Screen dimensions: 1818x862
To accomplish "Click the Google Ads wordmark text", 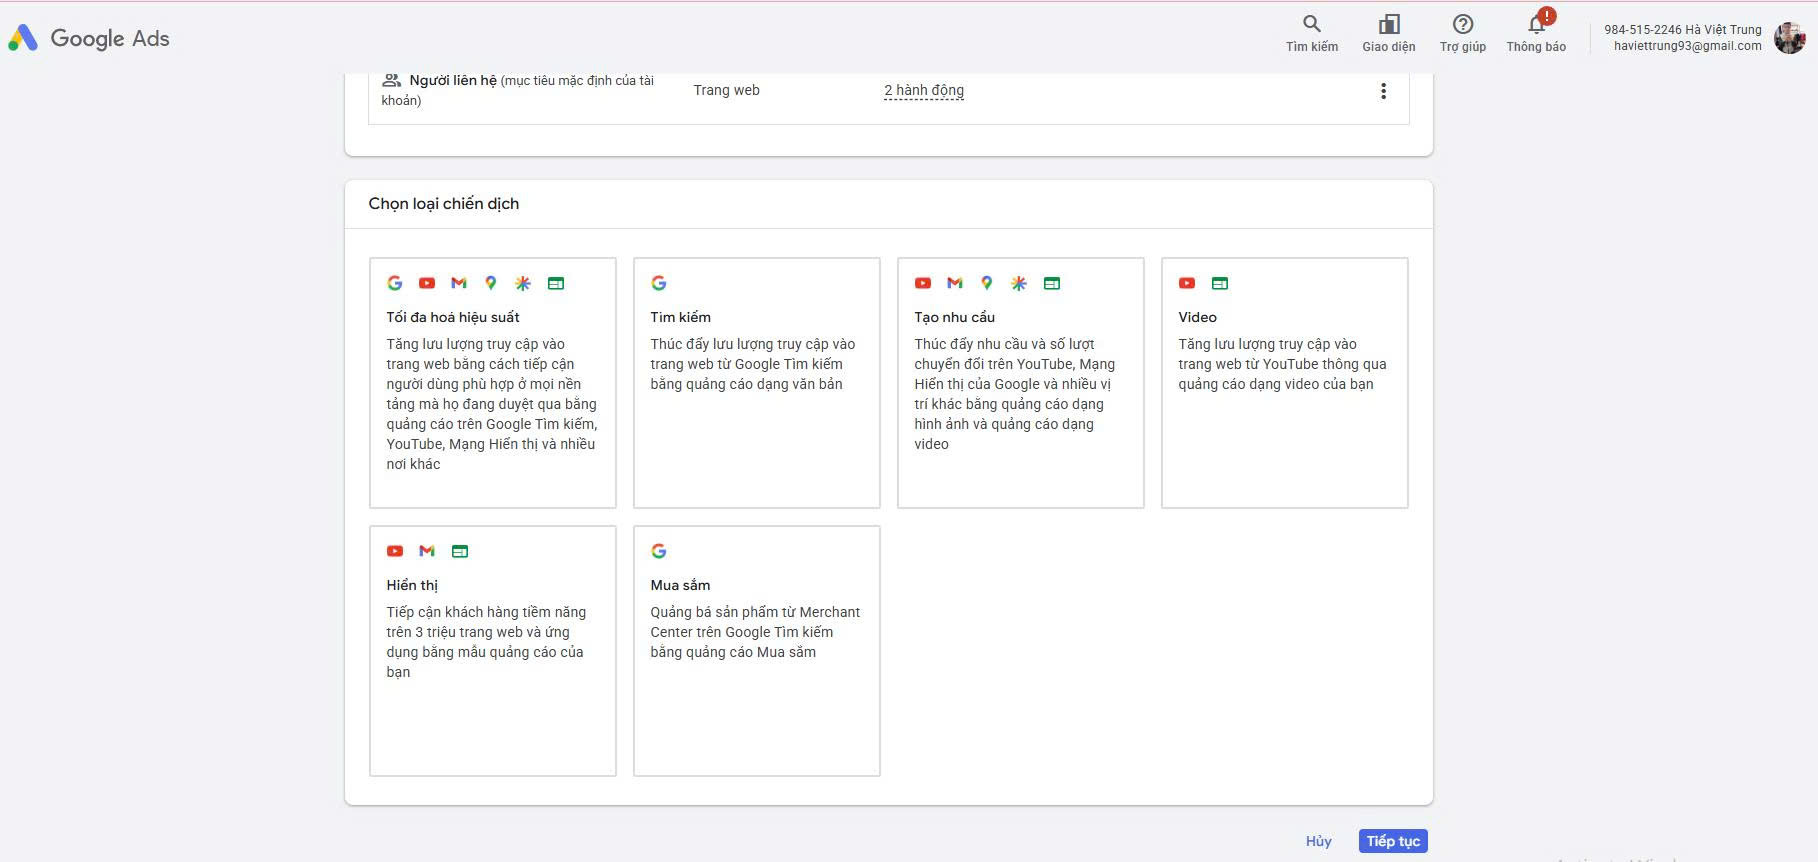I will tap(110, 38).
